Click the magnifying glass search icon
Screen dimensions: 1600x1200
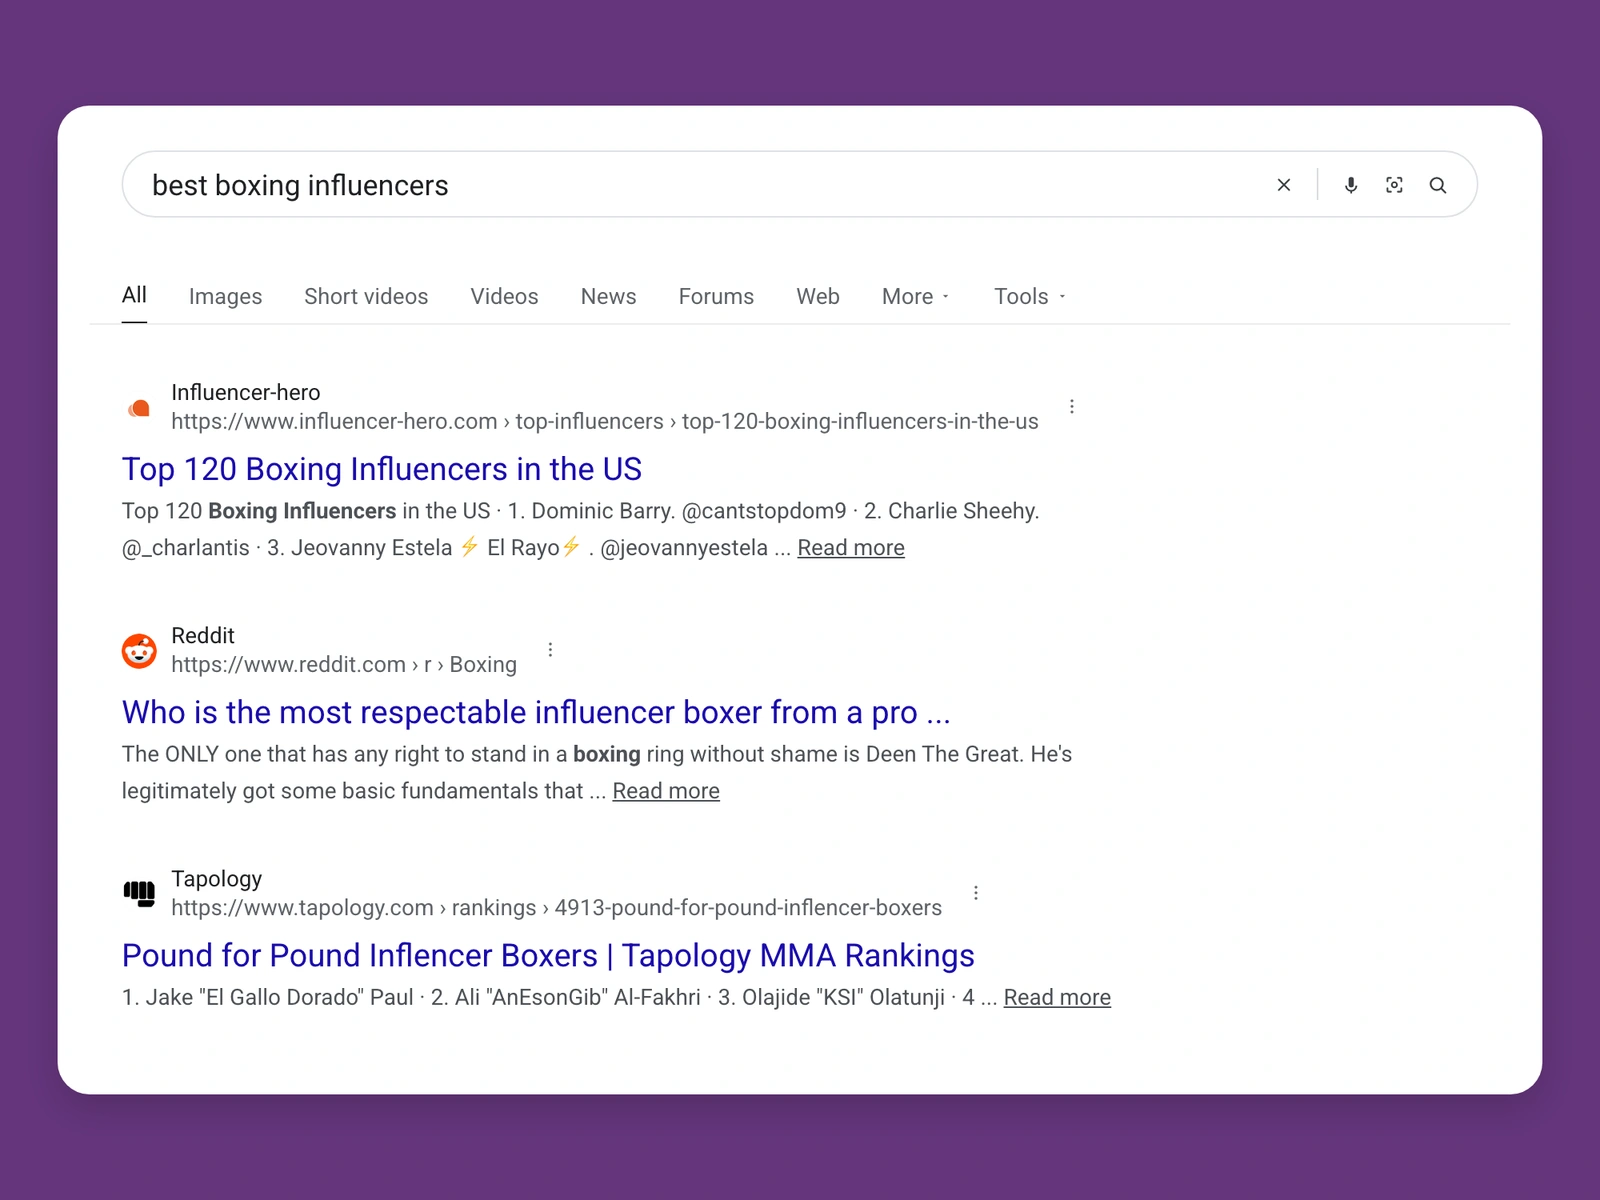pos(1438,185)
